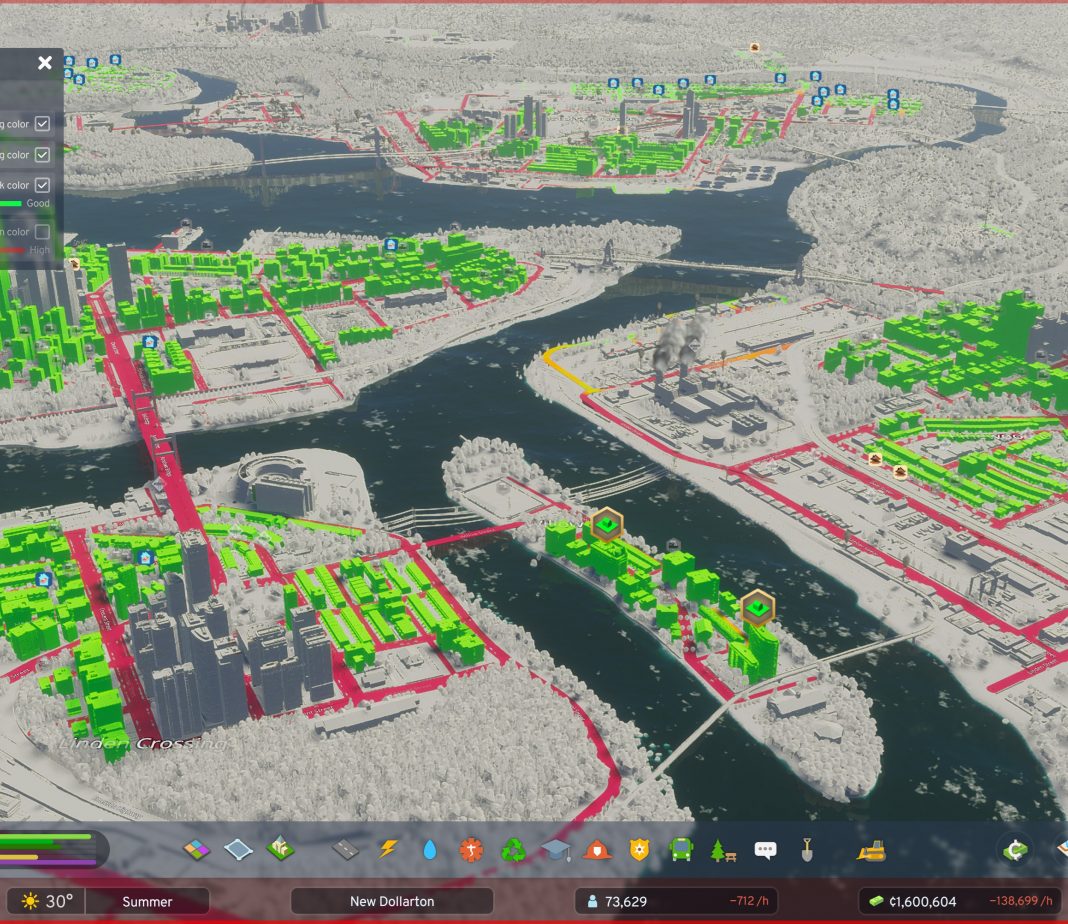Select the Fire & Rescue helmet icon
Screen dimensions: 1068x924
tap(597, 850)
